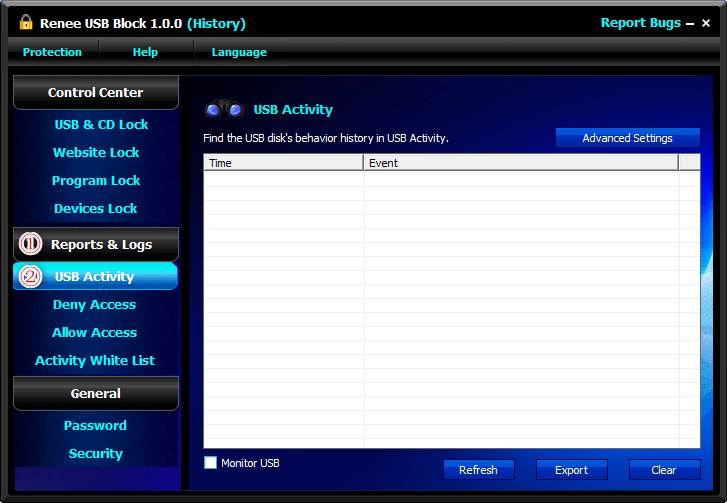Select USB Activity in sidebar
The width and height of the screenshot is (727, 503).
[x=96, y=276]
